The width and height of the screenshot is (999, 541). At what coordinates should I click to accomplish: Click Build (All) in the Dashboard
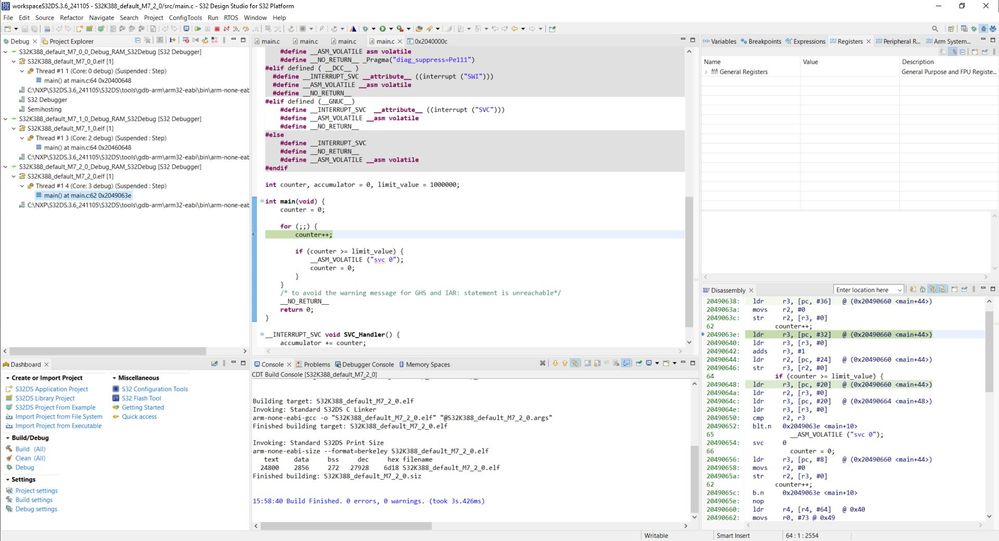pos(30,449)
